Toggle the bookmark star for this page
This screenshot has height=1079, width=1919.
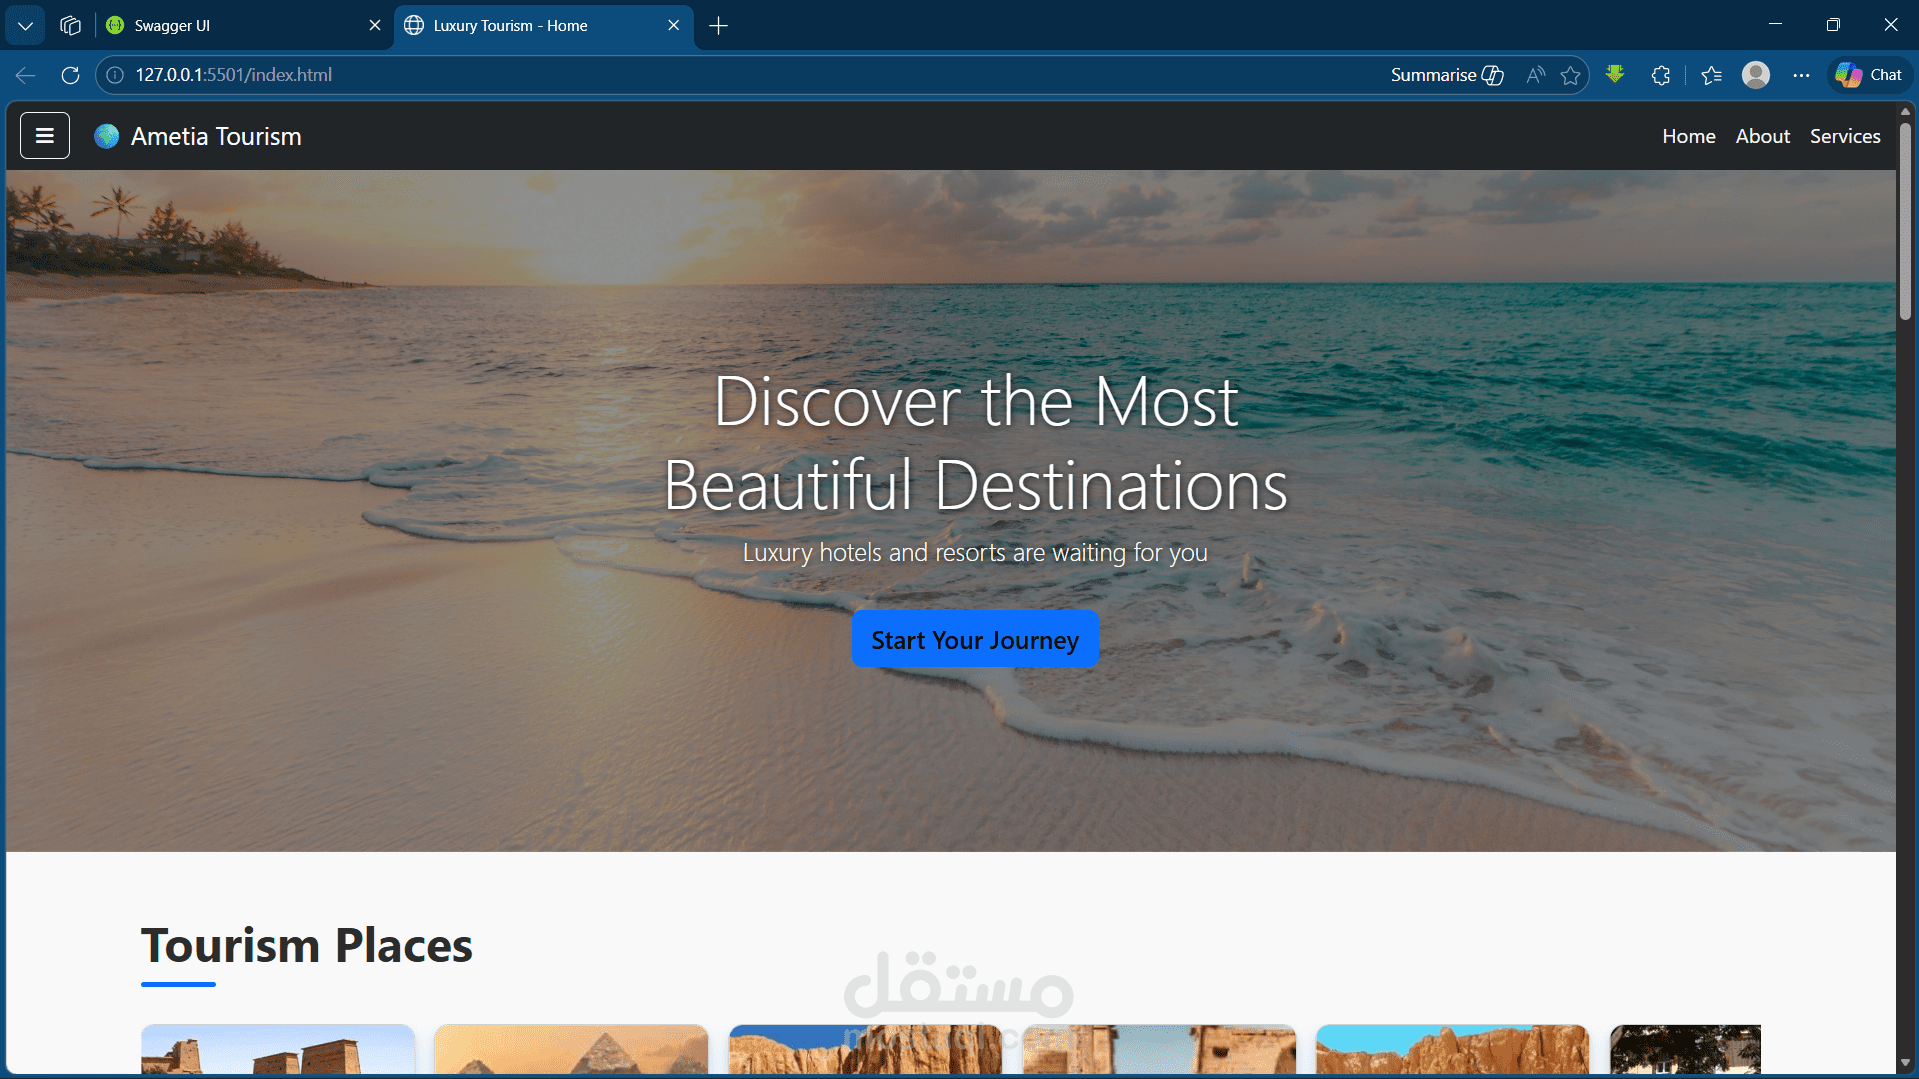click(1571, 75)
